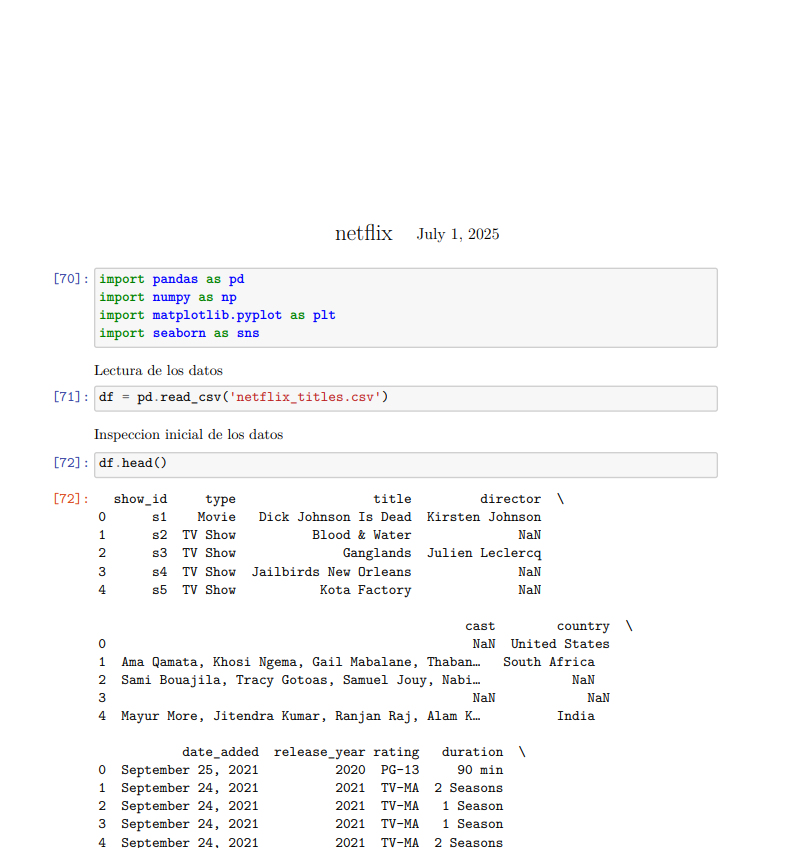This screenshot has height=848, width=809.
Task: Click the line 'import pandas as pd'
Action: 171,279
